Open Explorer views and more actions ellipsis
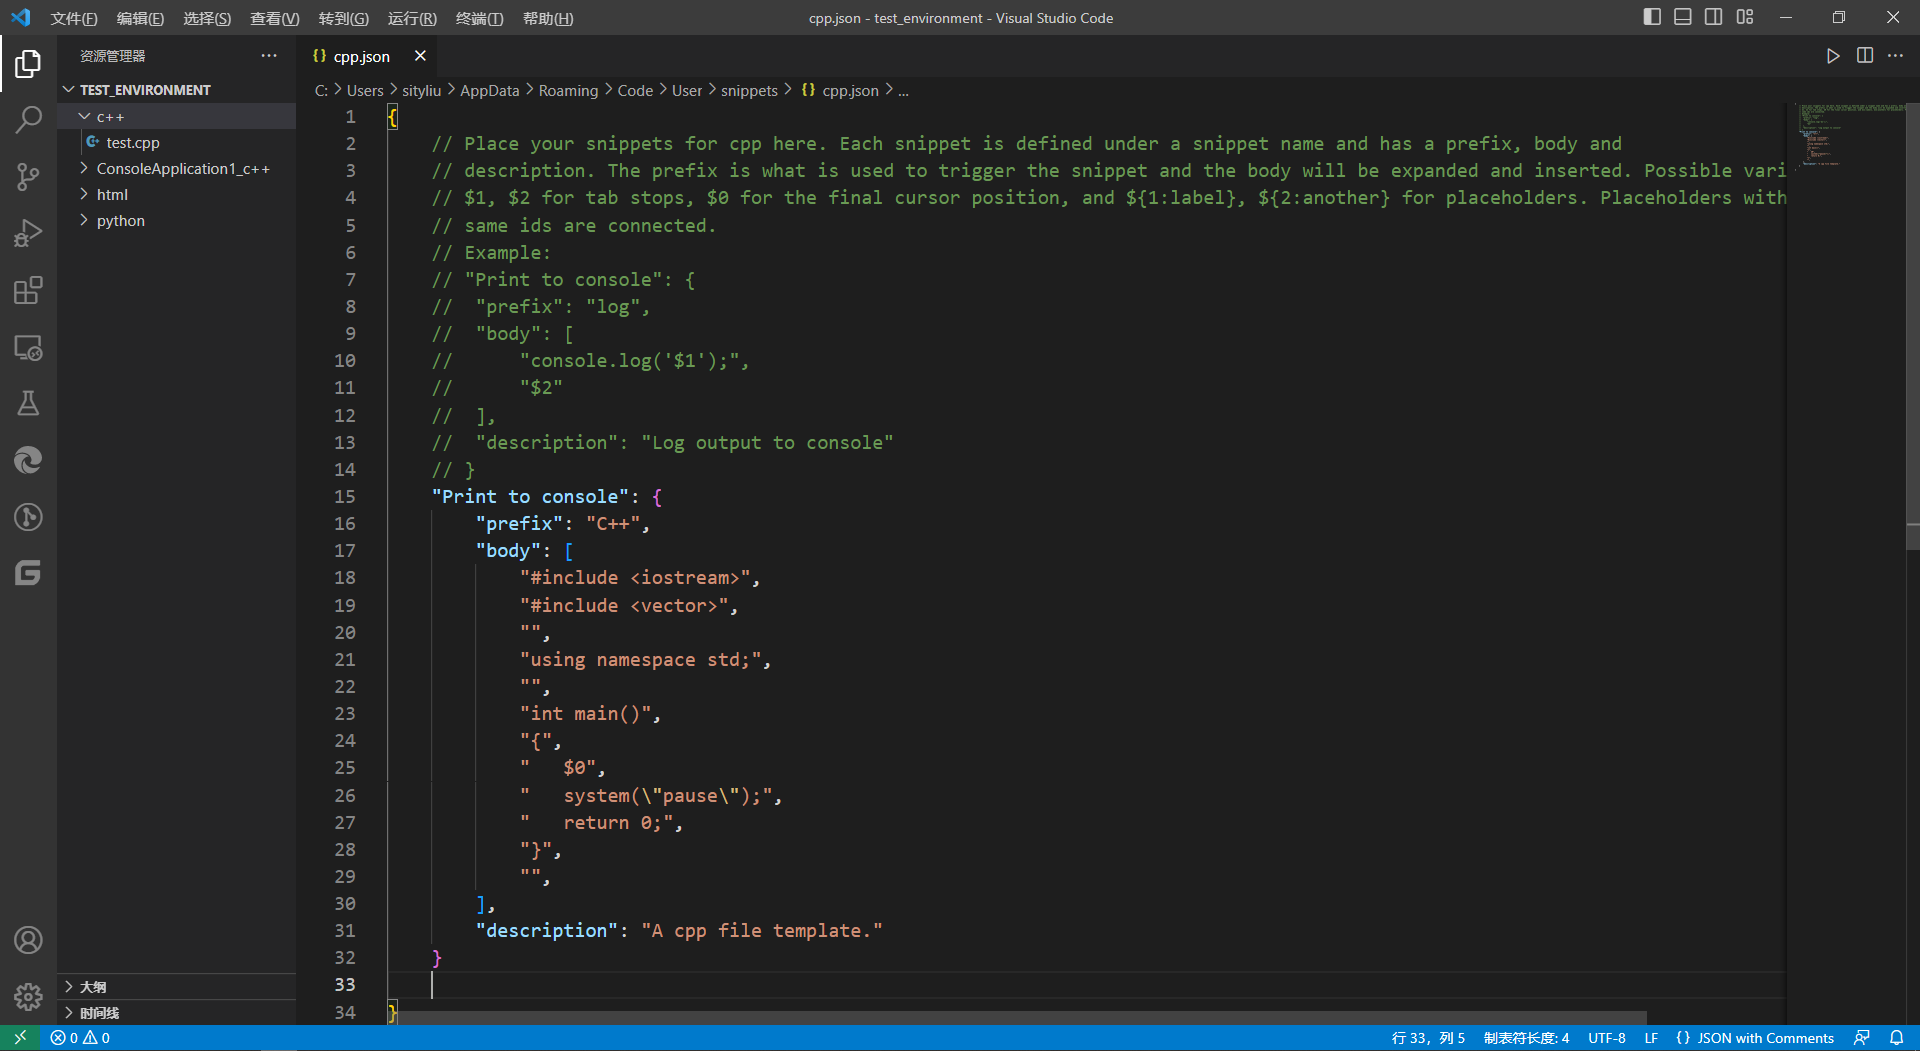 tap(269, 56)
